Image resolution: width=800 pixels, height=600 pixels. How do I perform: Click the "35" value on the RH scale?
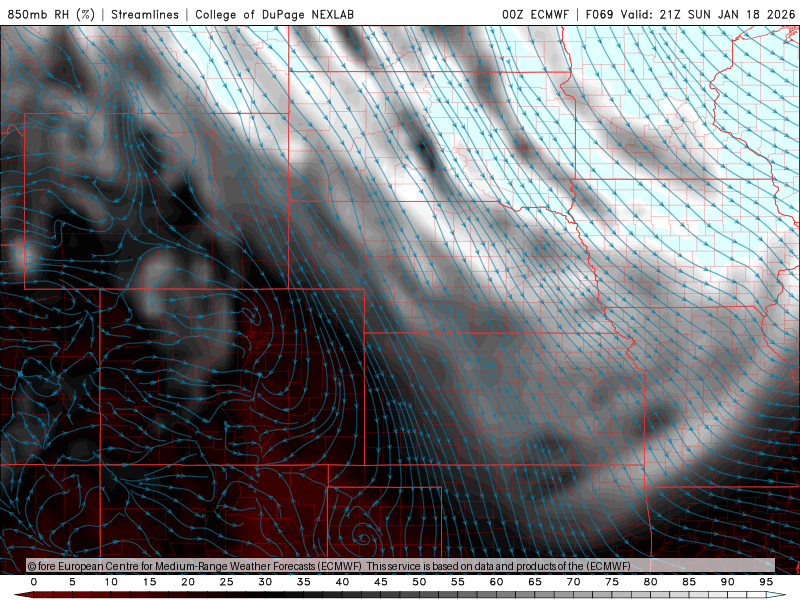[x=304, y=582]
